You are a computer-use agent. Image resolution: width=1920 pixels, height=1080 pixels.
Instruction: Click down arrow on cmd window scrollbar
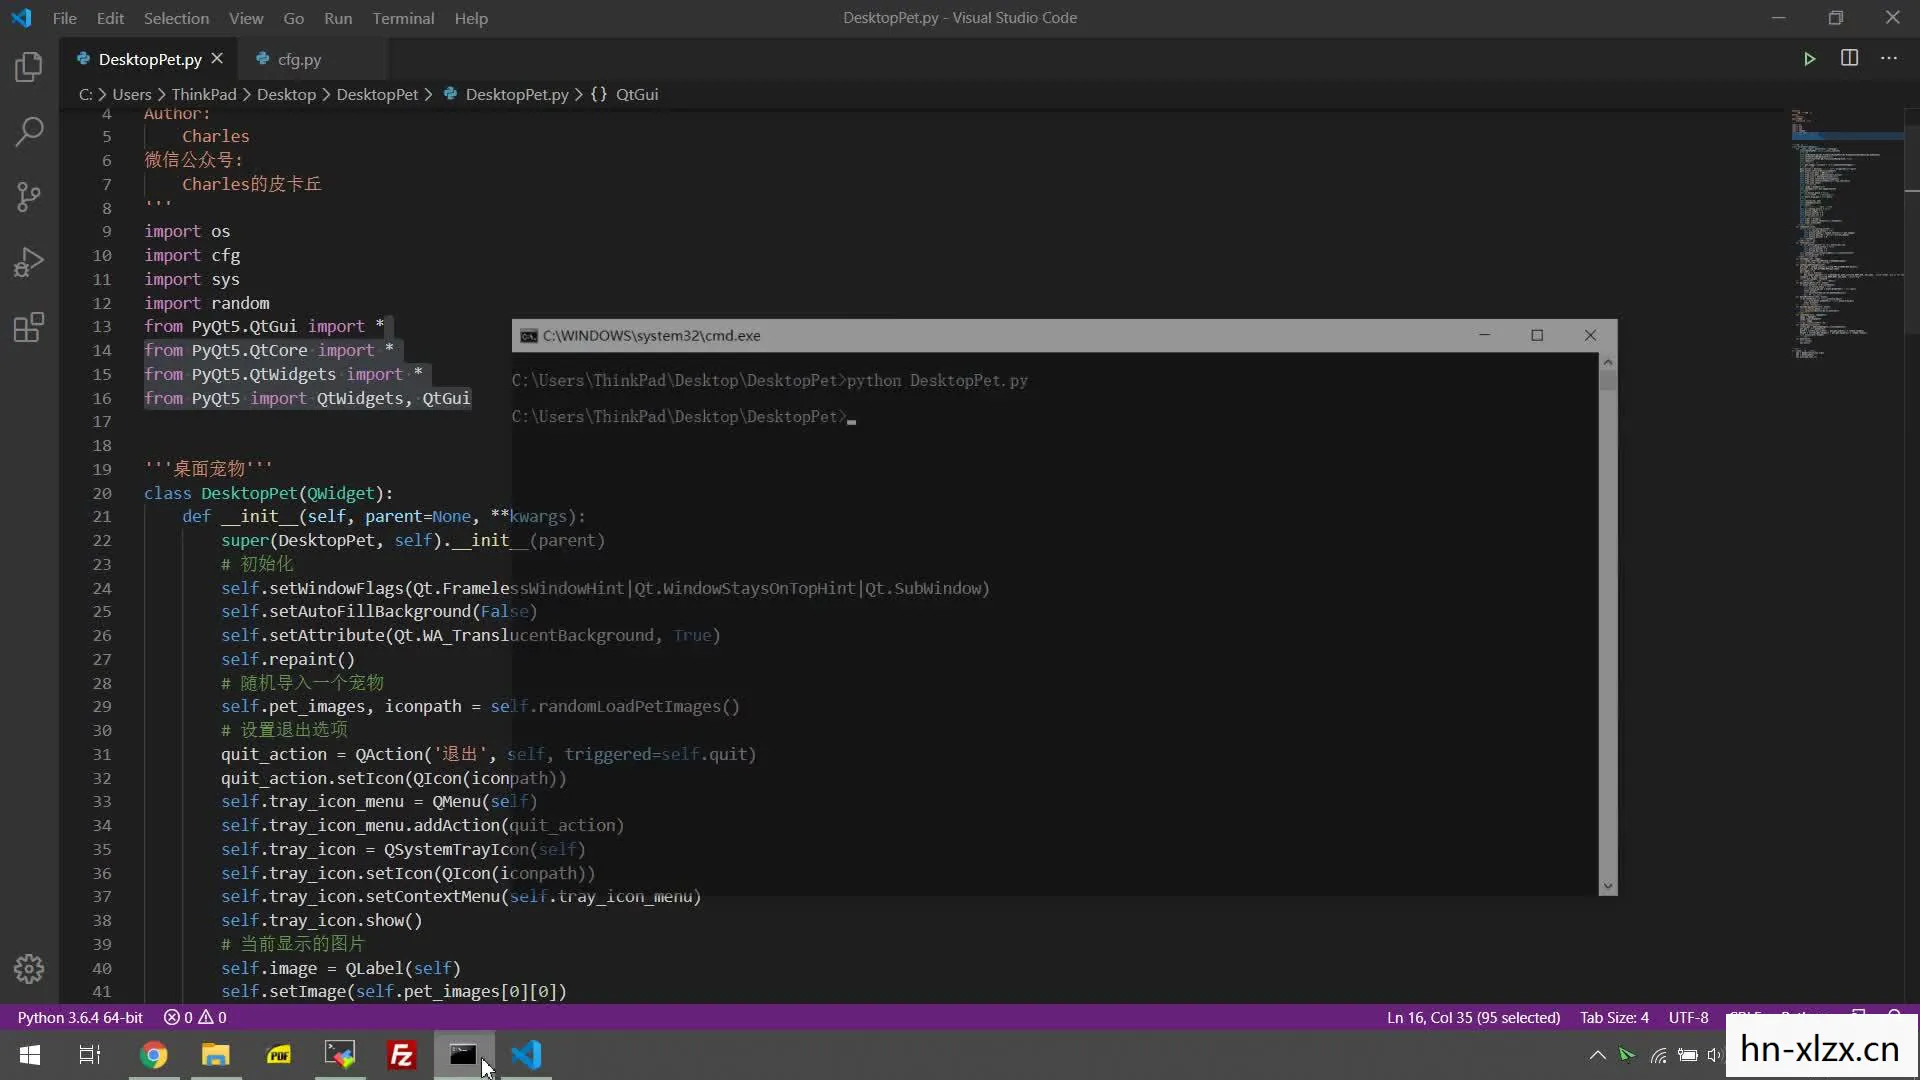pos(1607,886)
